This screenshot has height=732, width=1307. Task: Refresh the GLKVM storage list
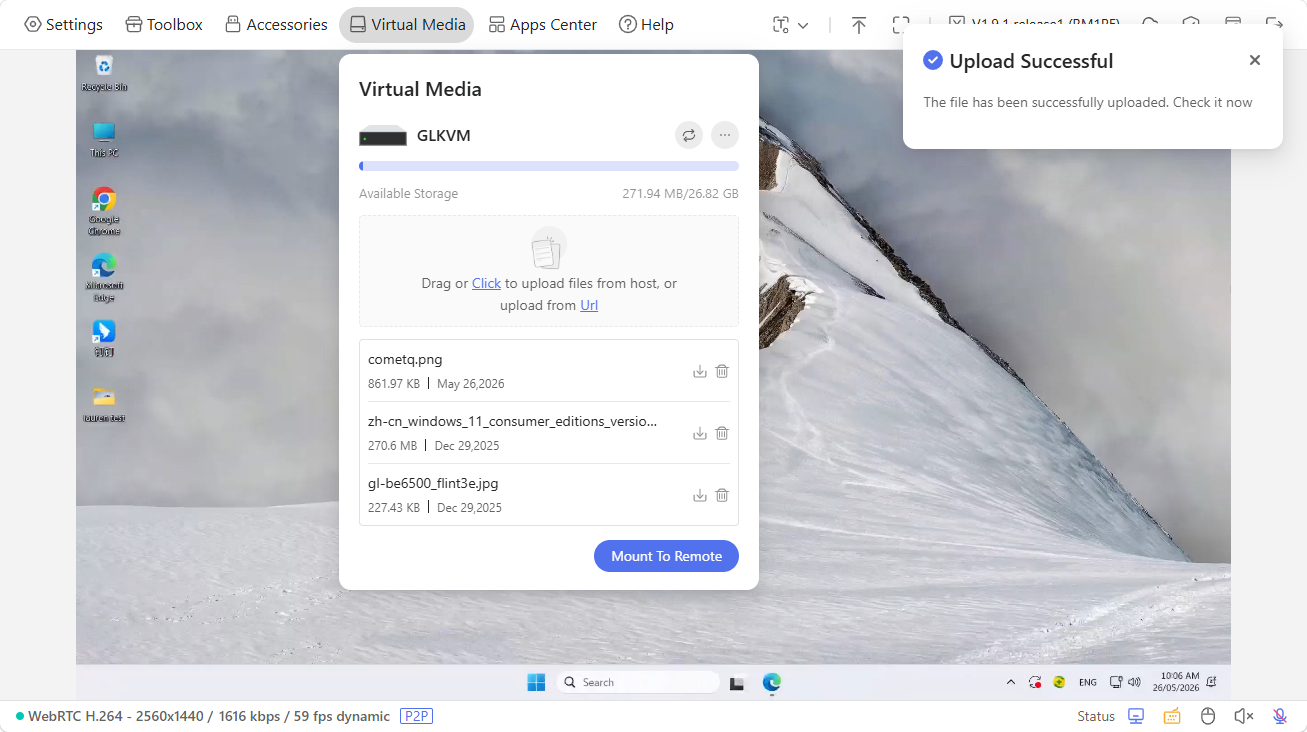pos(689,135)
